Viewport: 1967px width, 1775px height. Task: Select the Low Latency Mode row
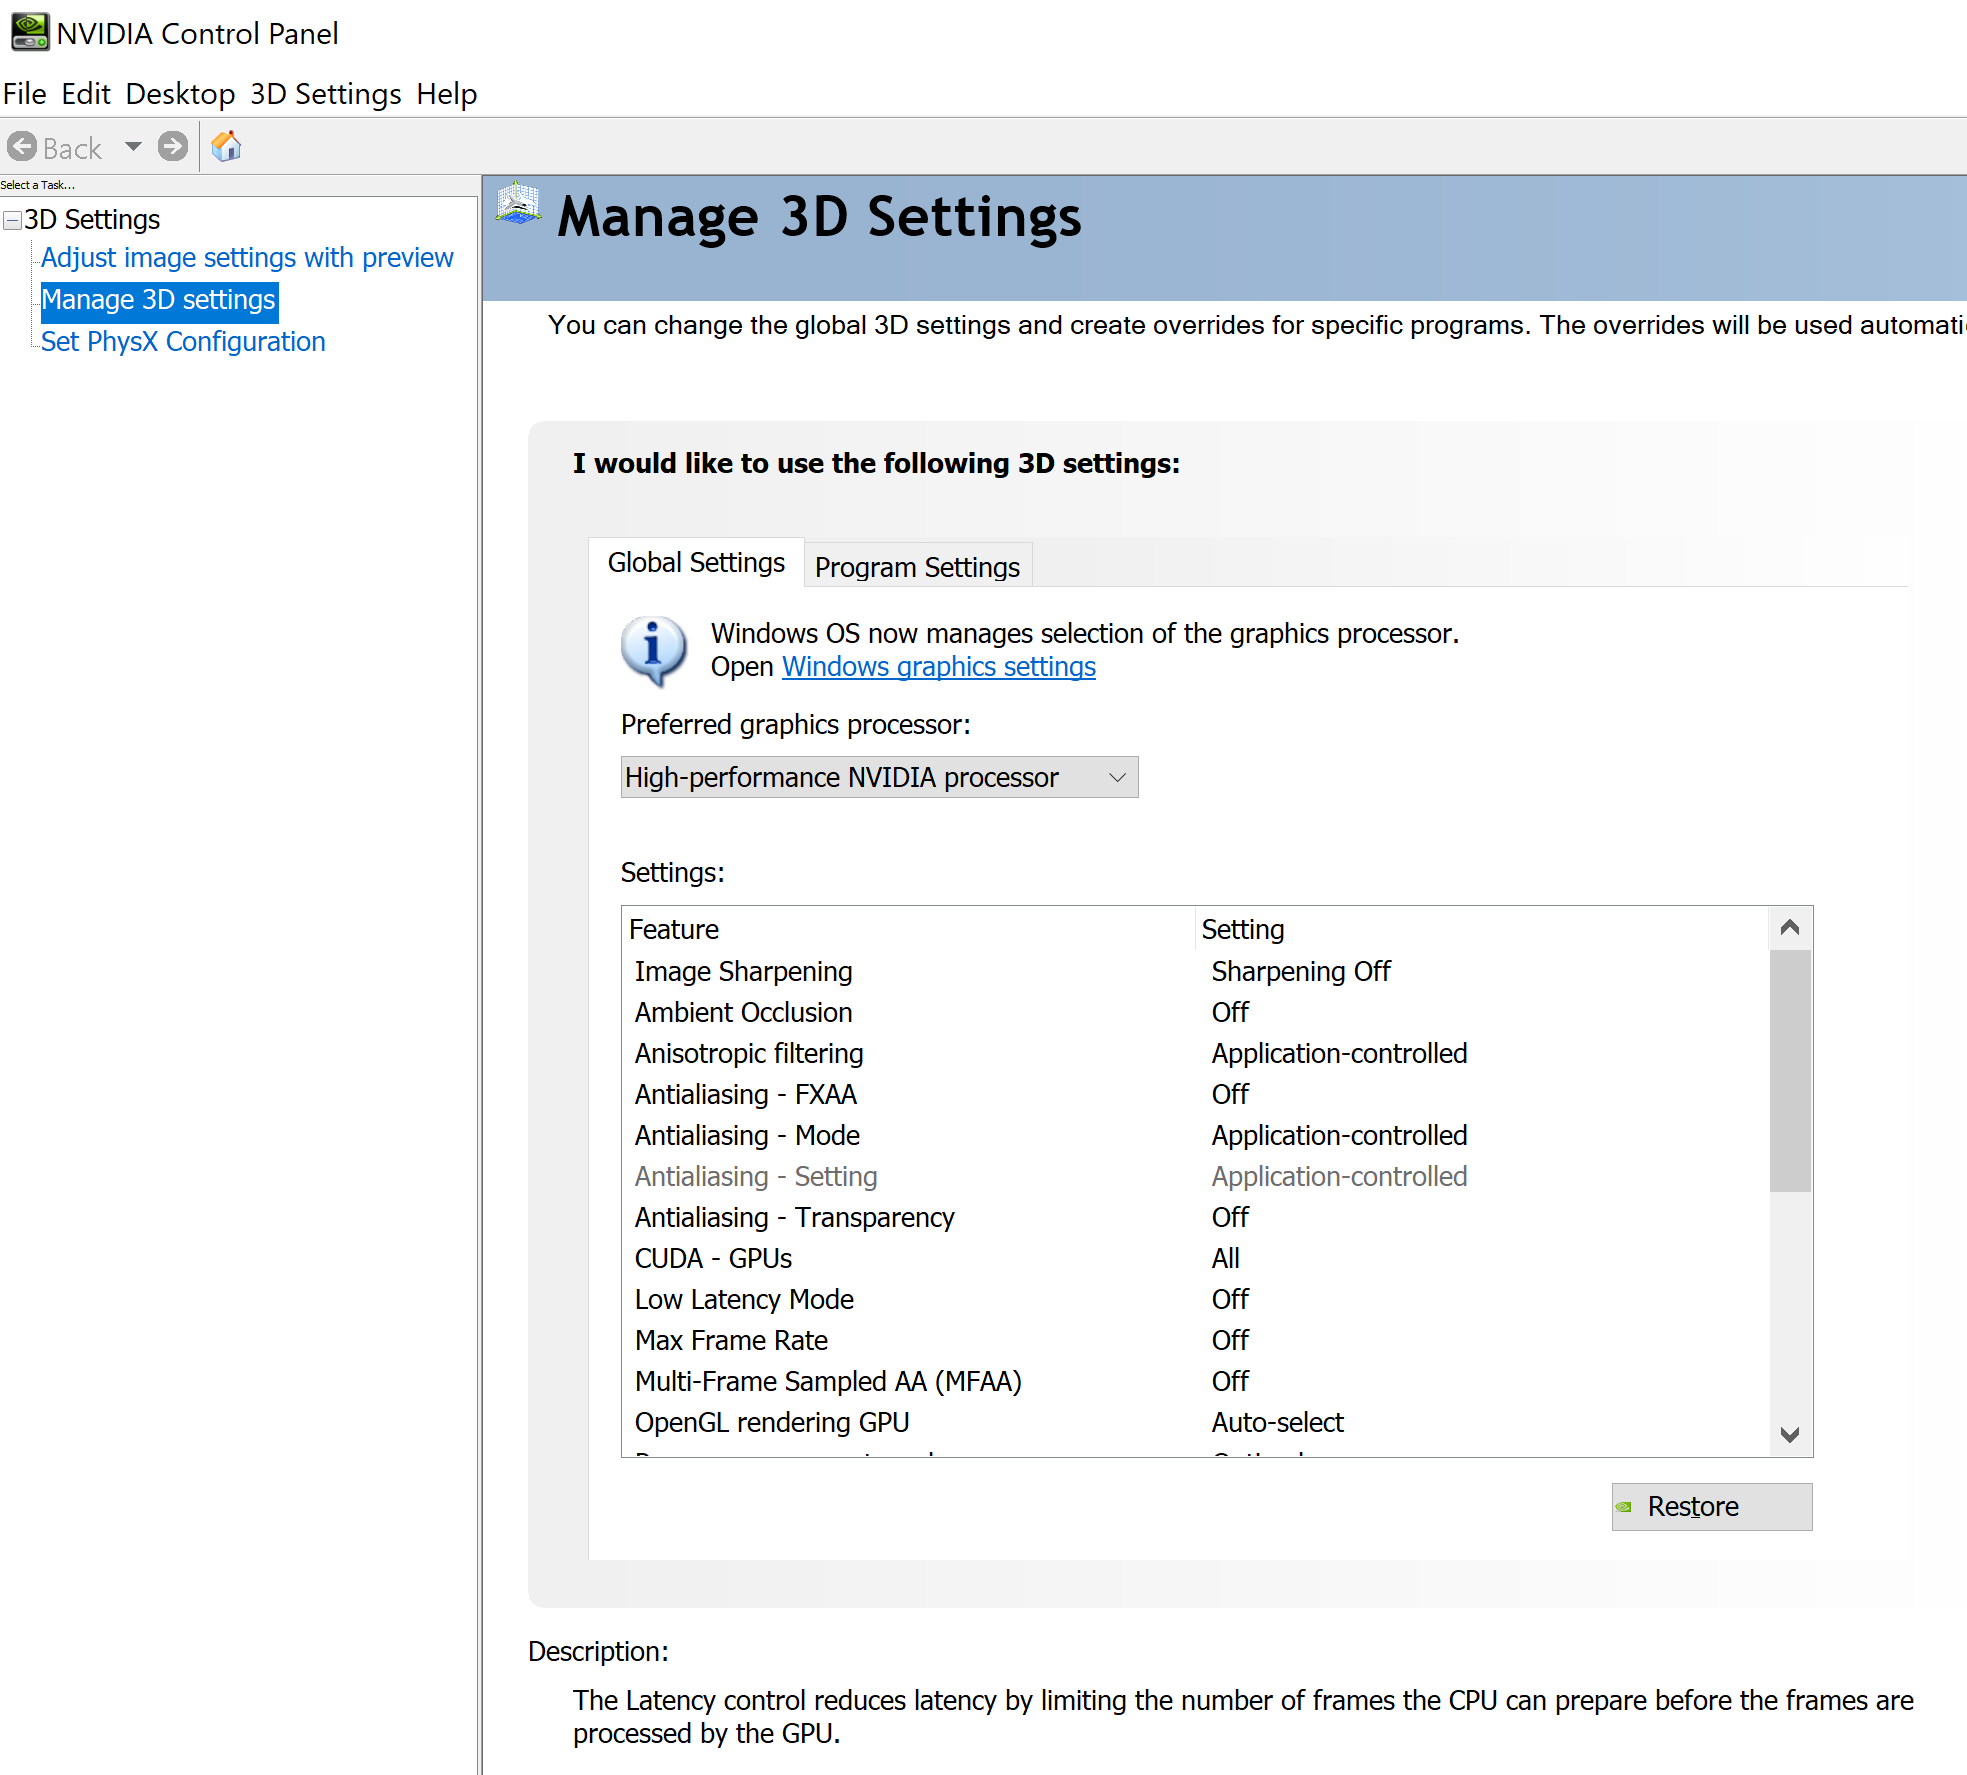(x=1195, y=1300)
